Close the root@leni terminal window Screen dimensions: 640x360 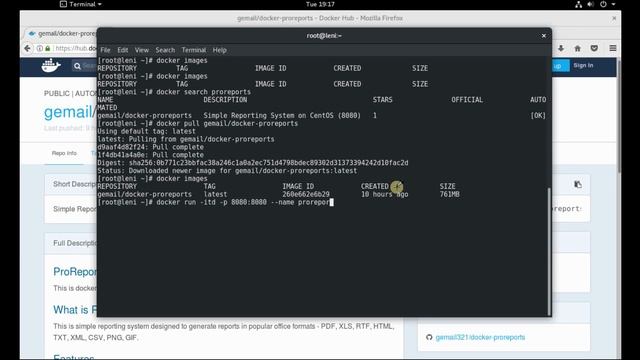pos(544,36)
